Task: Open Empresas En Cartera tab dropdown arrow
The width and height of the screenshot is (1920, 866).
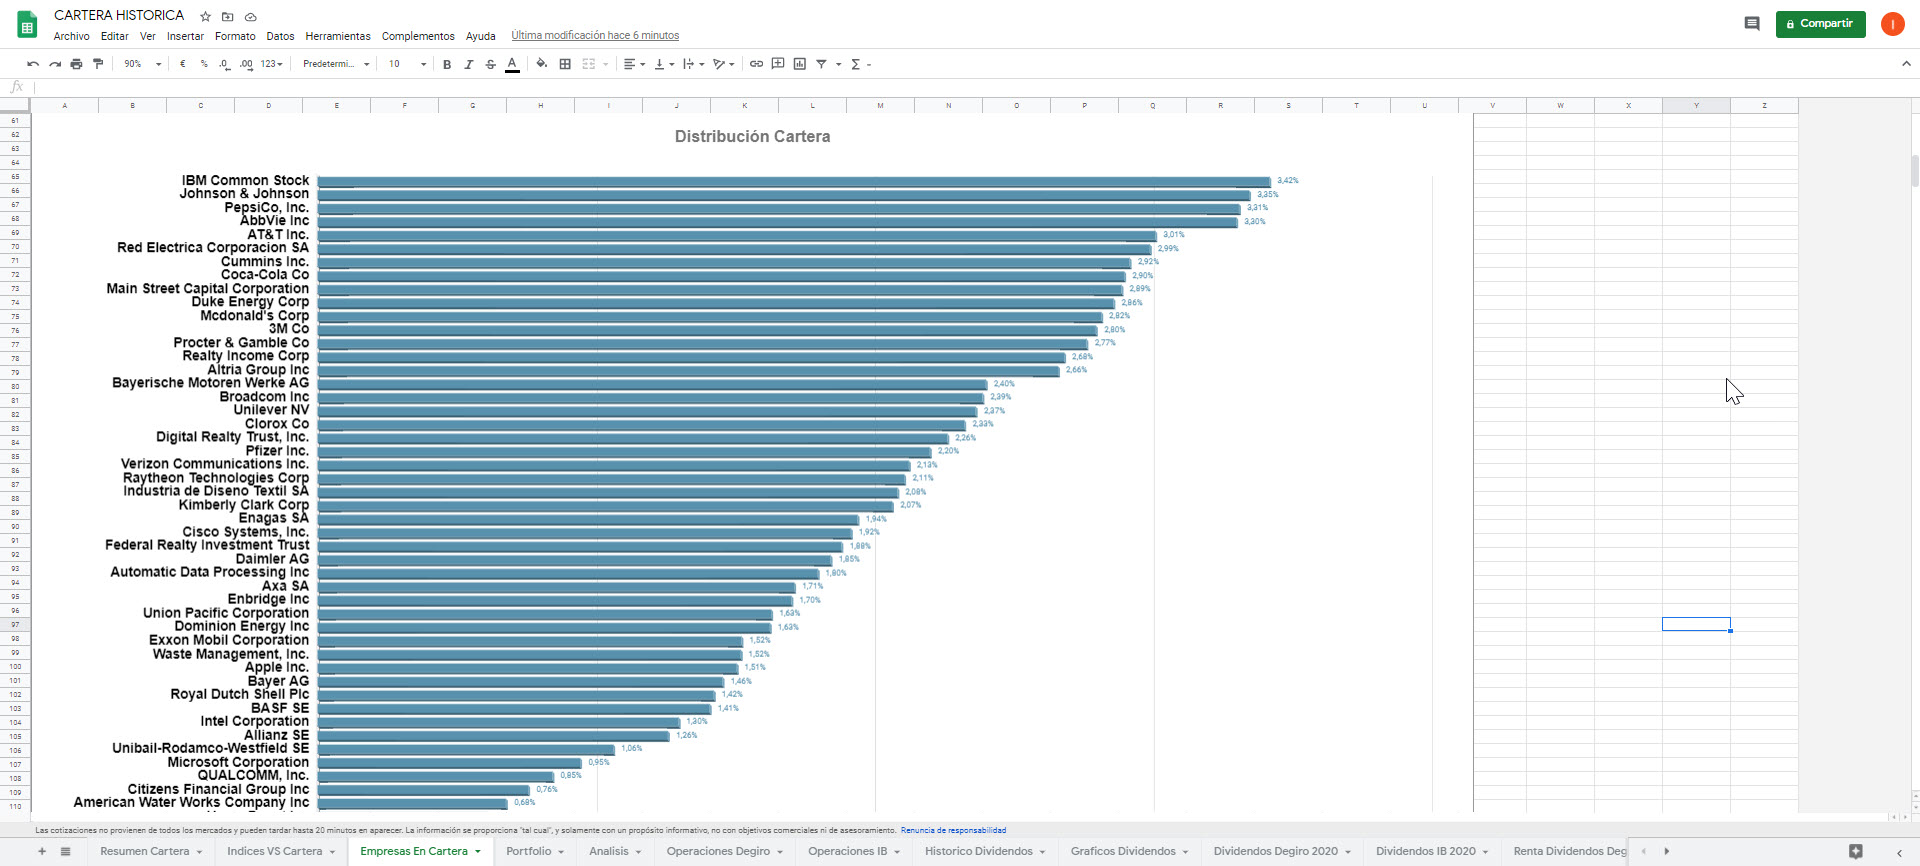Action: click(x=478, y=852)
